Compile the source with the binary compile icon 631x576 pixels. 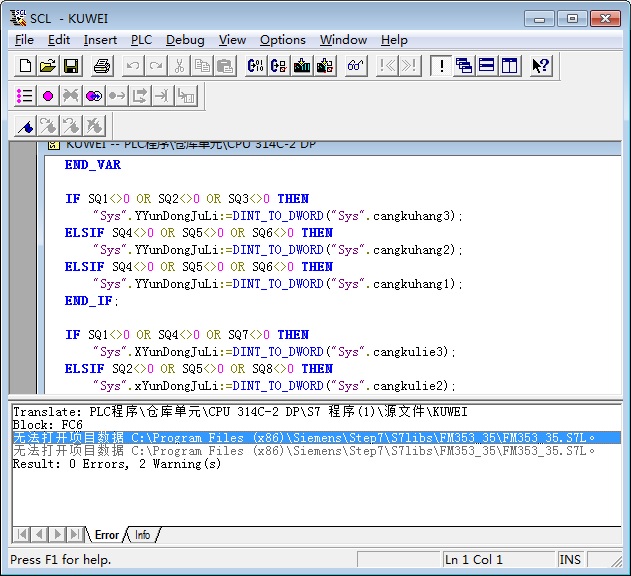coord(256,66)
